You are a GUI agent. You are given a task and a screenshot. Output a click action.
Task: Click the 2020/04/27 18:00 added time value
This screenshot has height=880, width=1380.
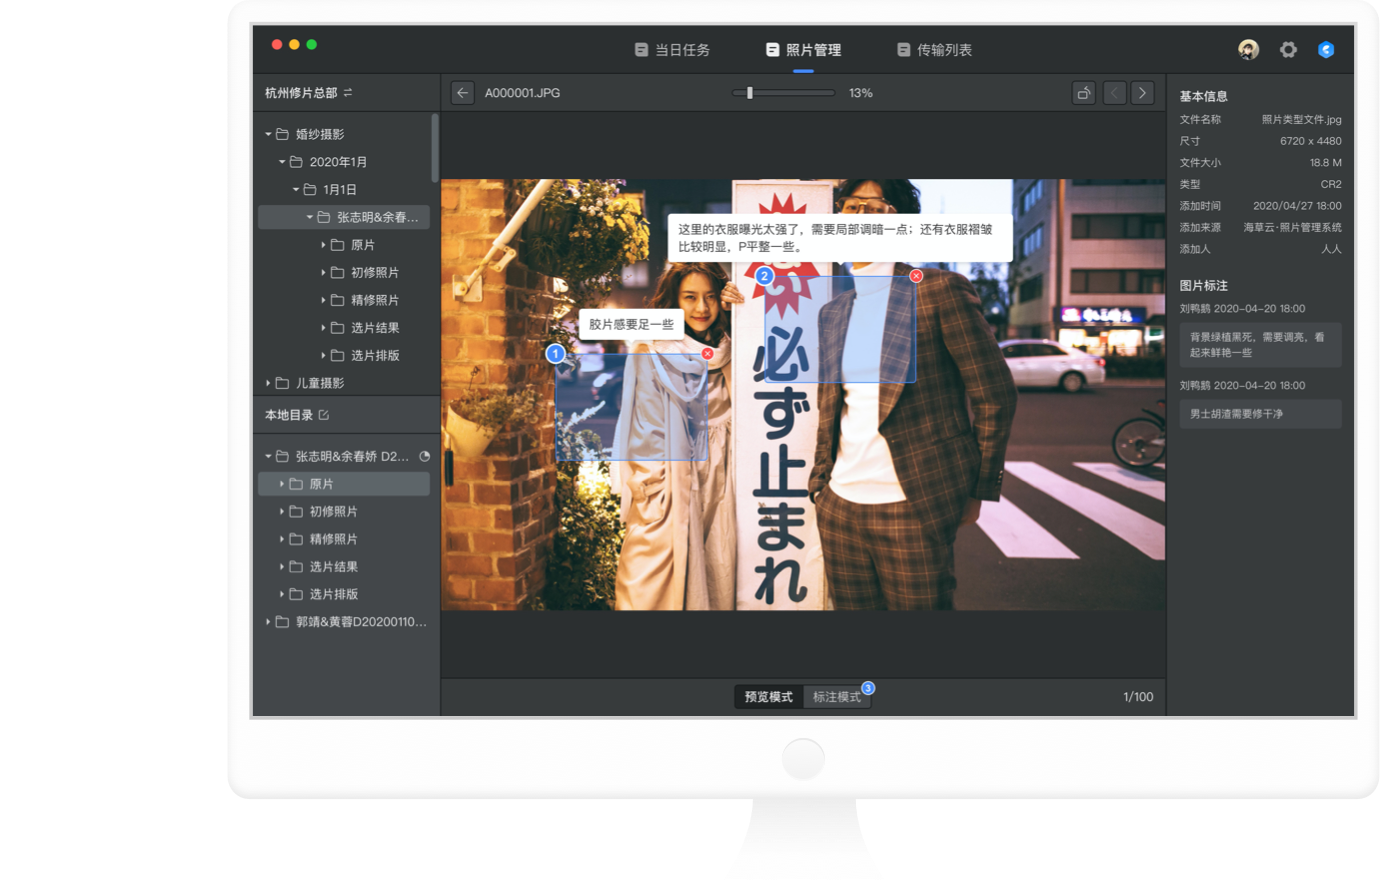[1297, 206]
